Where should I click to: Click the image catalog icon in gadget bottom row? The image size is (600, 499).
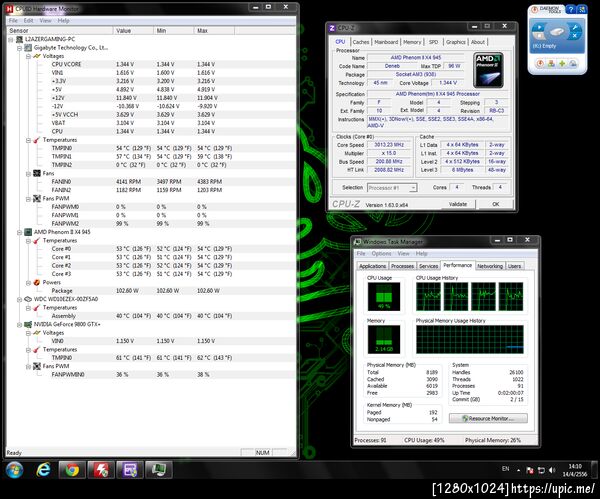pyautogui.click(x=551, y=63)
